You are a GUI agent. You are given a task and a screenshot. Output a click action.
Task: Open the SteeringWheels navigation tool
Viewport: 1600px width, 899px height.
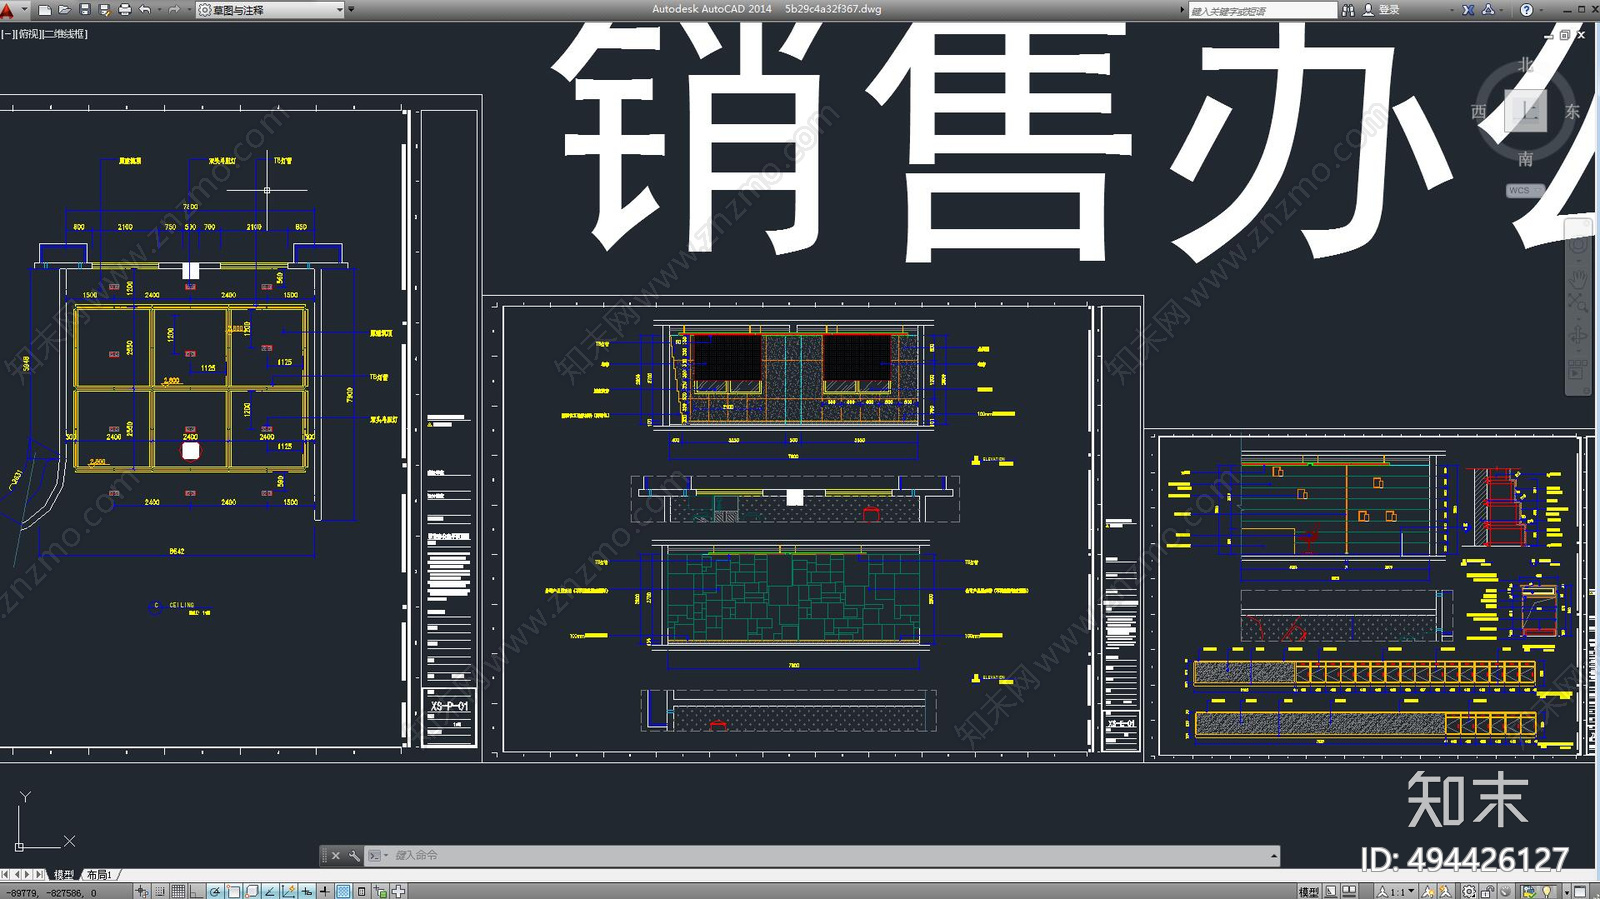(1578, 244)
